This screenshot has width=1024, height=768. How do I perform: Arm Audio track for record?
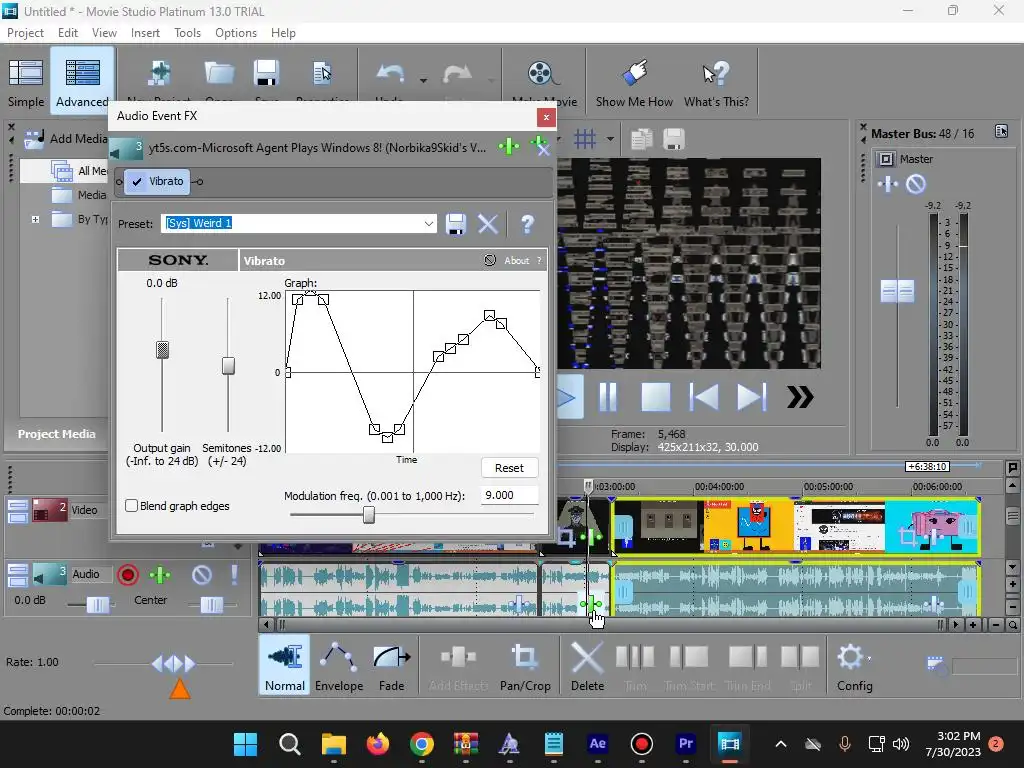(128, 575)
